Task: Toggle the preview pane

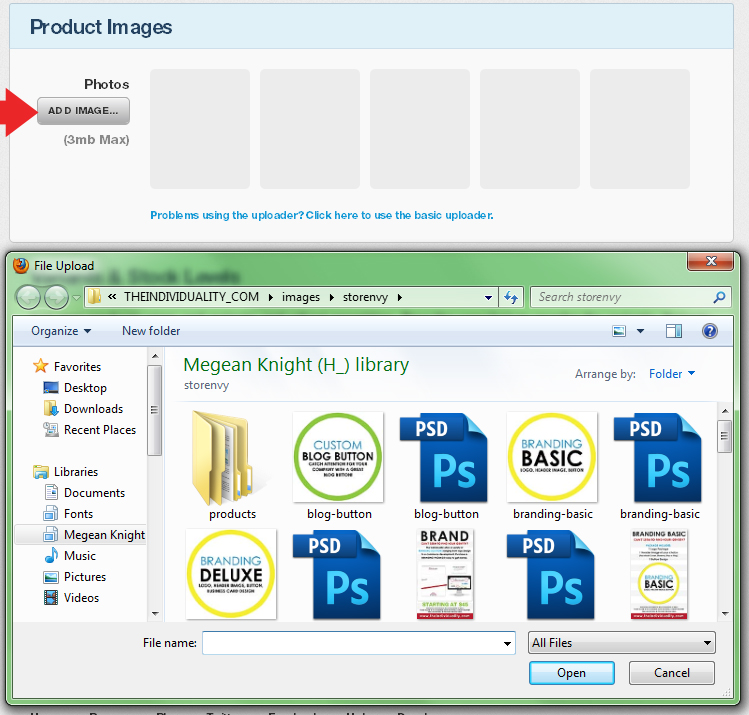Action: point(674,331)
